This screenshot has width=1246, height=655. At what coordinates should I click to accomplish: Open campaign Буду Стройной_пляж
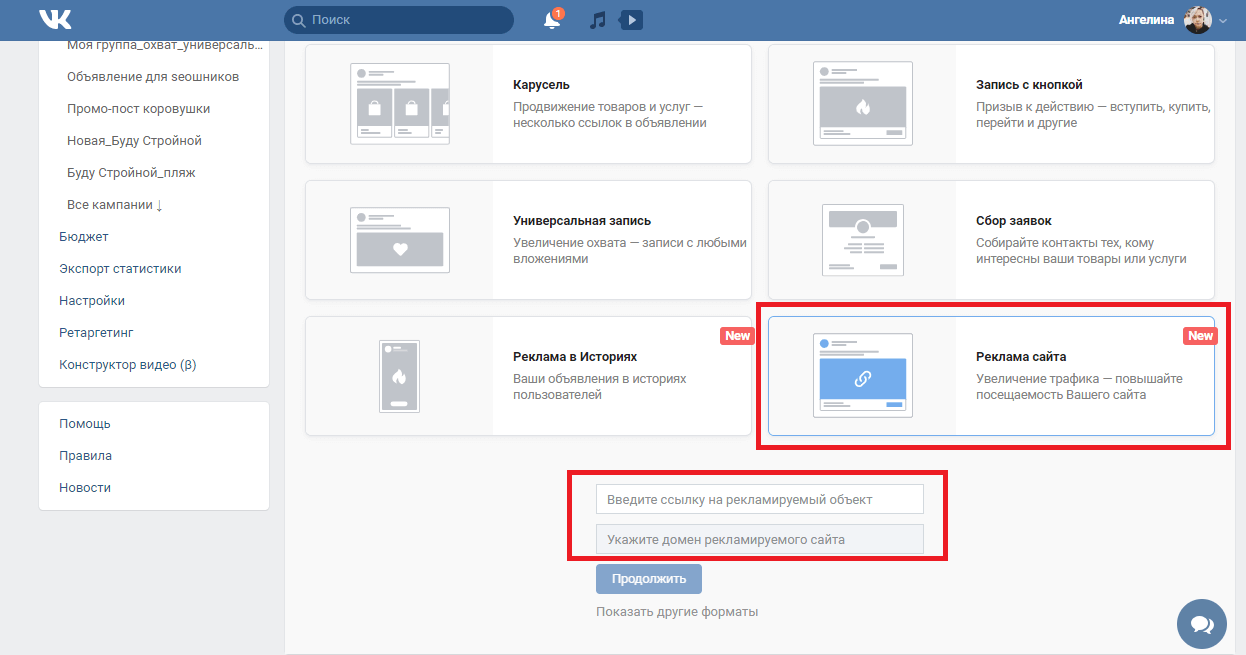[x=131, y=173]
